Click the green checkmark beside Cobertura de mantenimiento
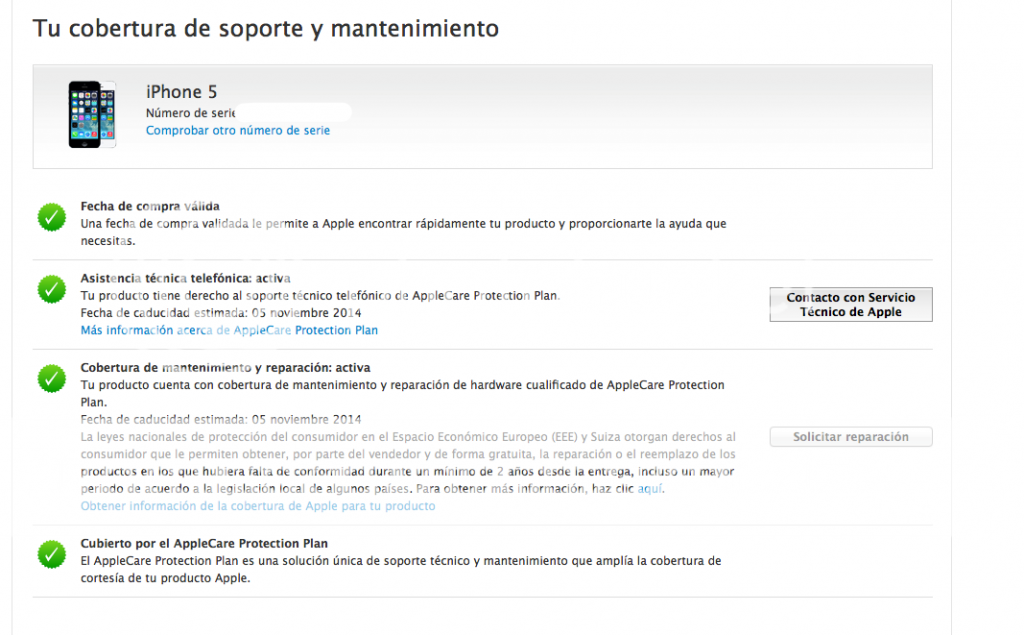Image resolution: width=1024 pixels, height=635 pixels. click(51, 379)
